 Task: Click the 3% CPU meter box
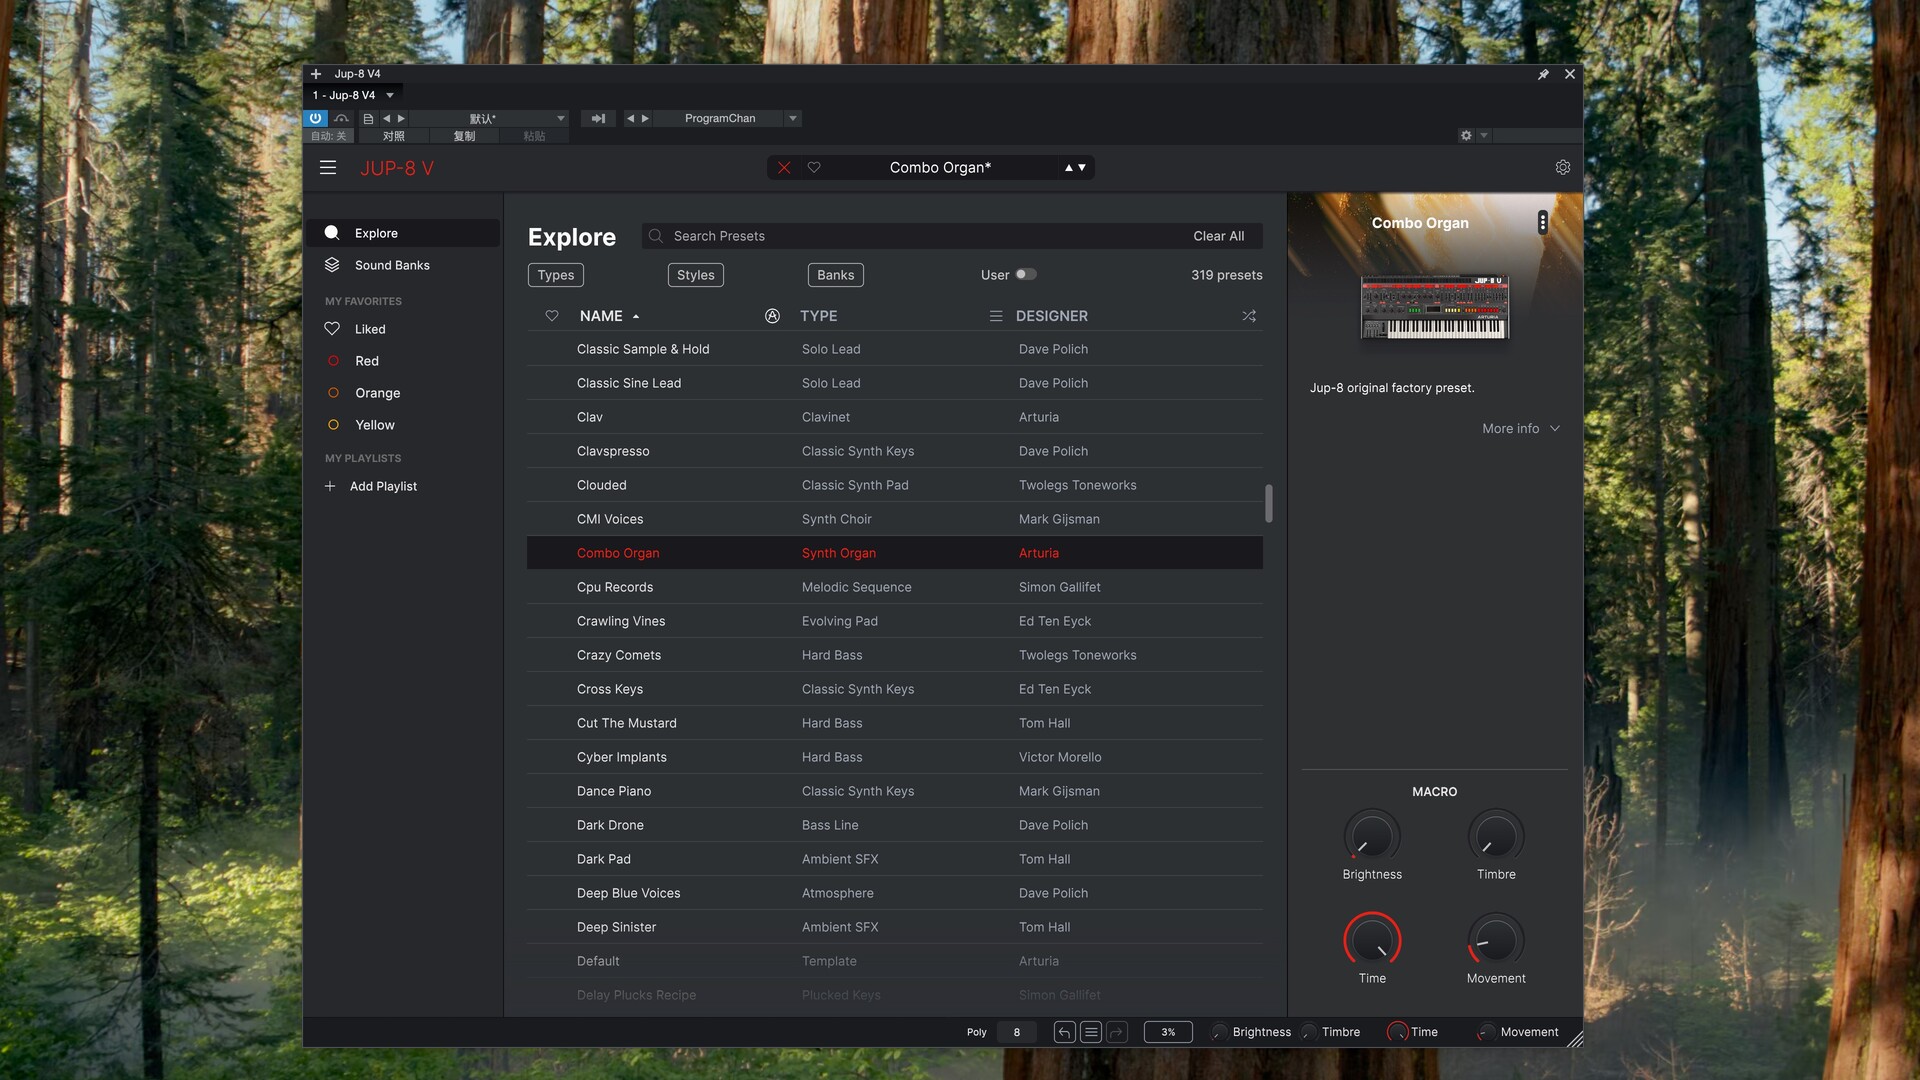[1168, 1032]
